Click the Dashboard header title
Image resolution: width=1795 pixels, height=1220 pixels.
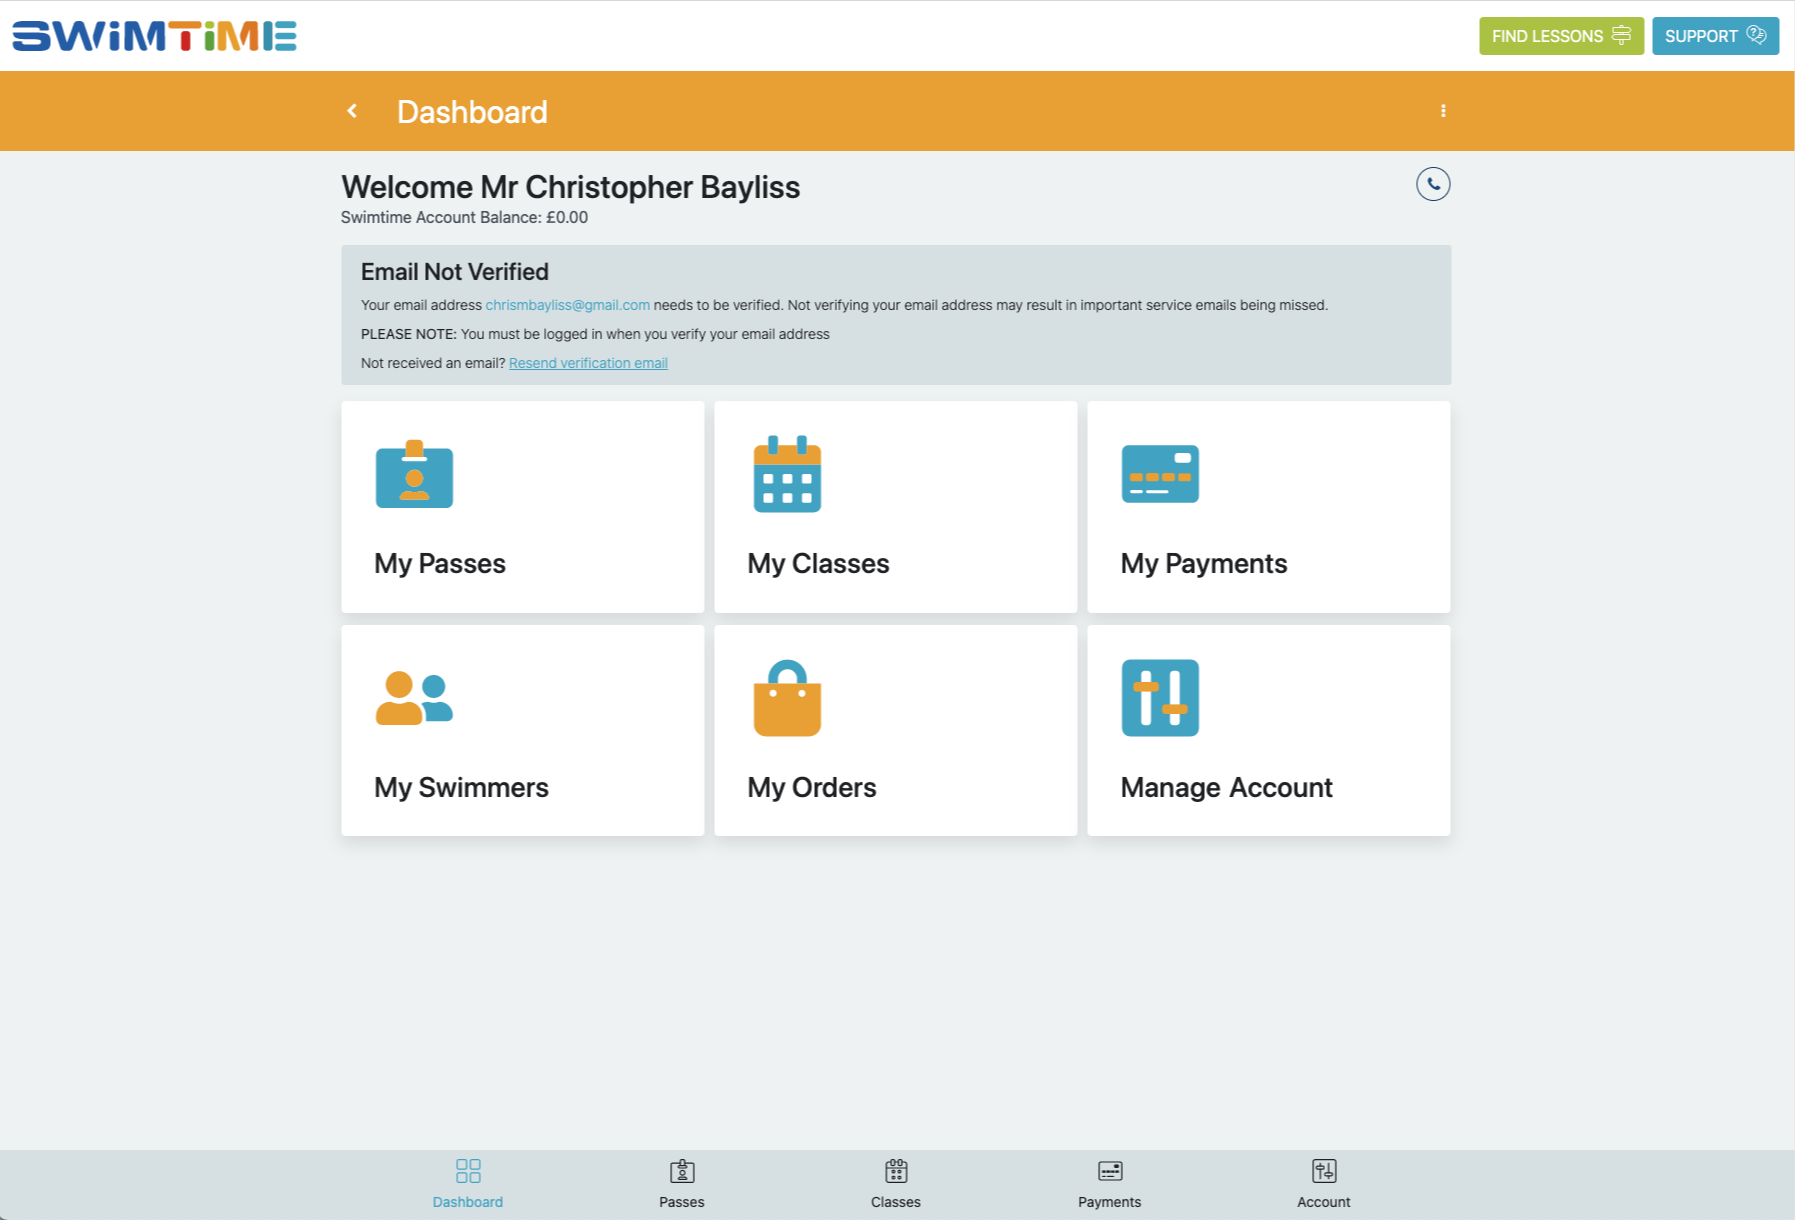472,112
